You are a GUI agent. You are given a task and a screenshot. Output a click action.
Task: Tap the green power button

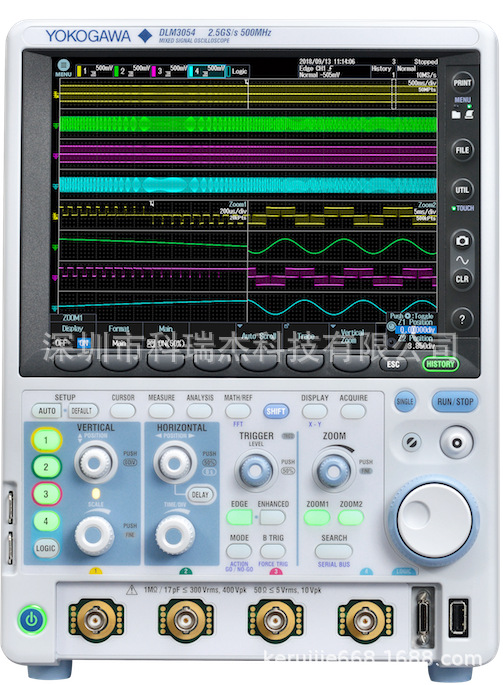[32, 619]
